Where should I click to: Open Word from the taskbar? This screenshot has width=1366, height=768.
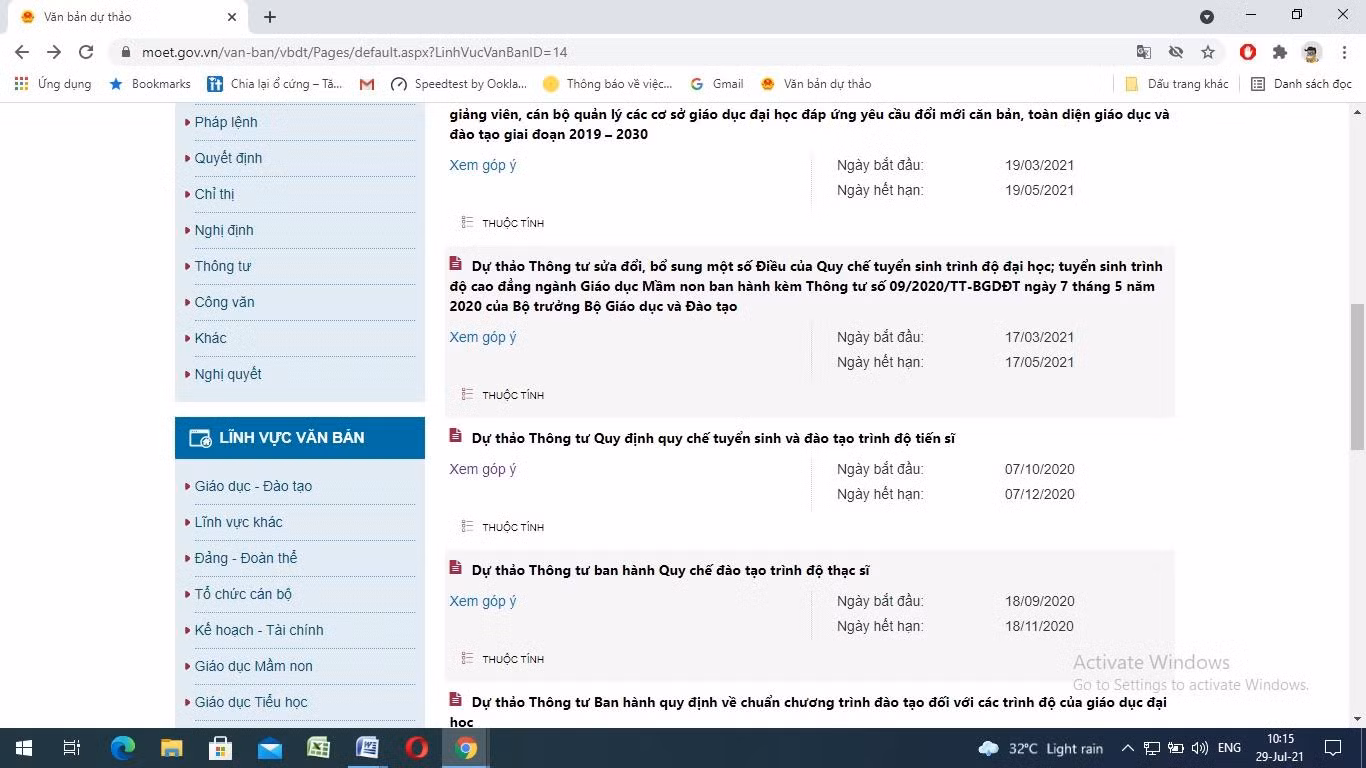coord(368,748)
